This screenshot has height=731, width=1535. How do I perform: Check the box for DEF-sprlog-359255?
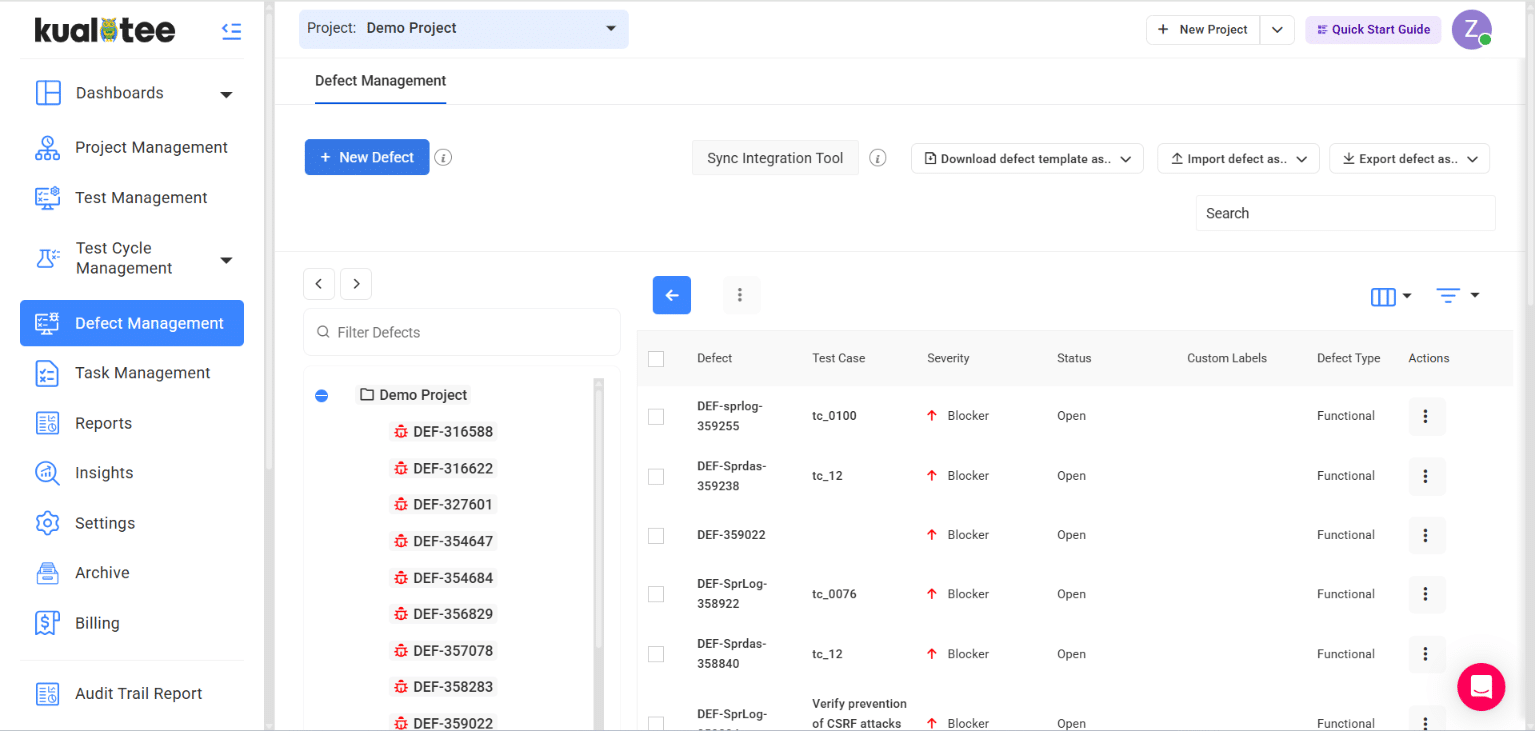click(x=656, y=417)
